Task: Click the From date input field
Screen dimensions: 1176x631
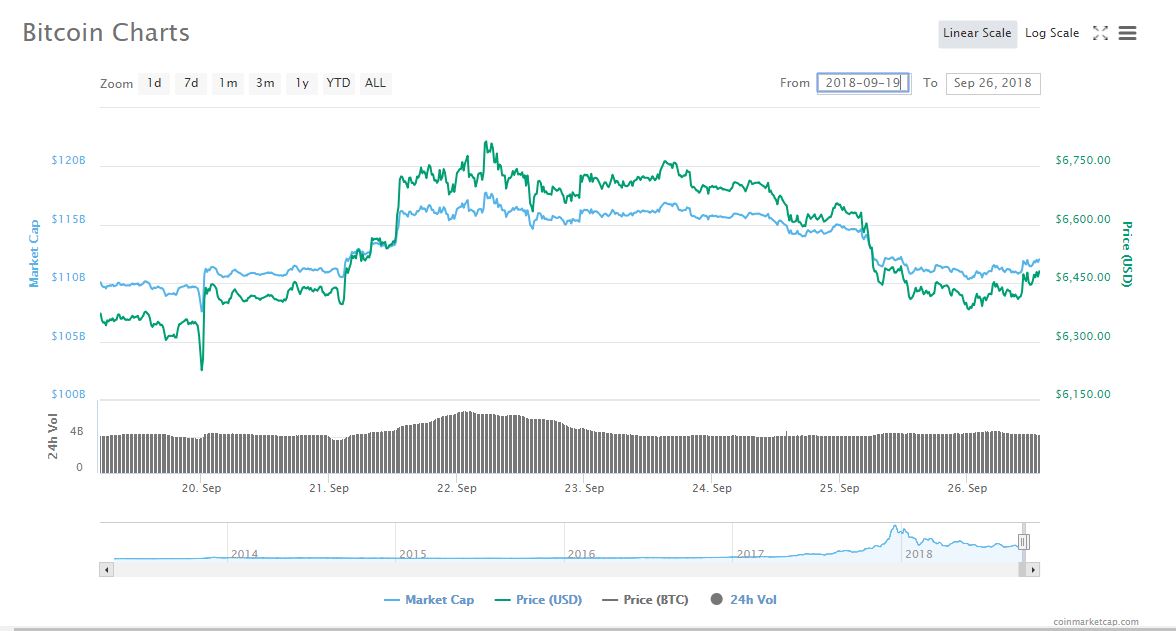Action: click(863, 83)
